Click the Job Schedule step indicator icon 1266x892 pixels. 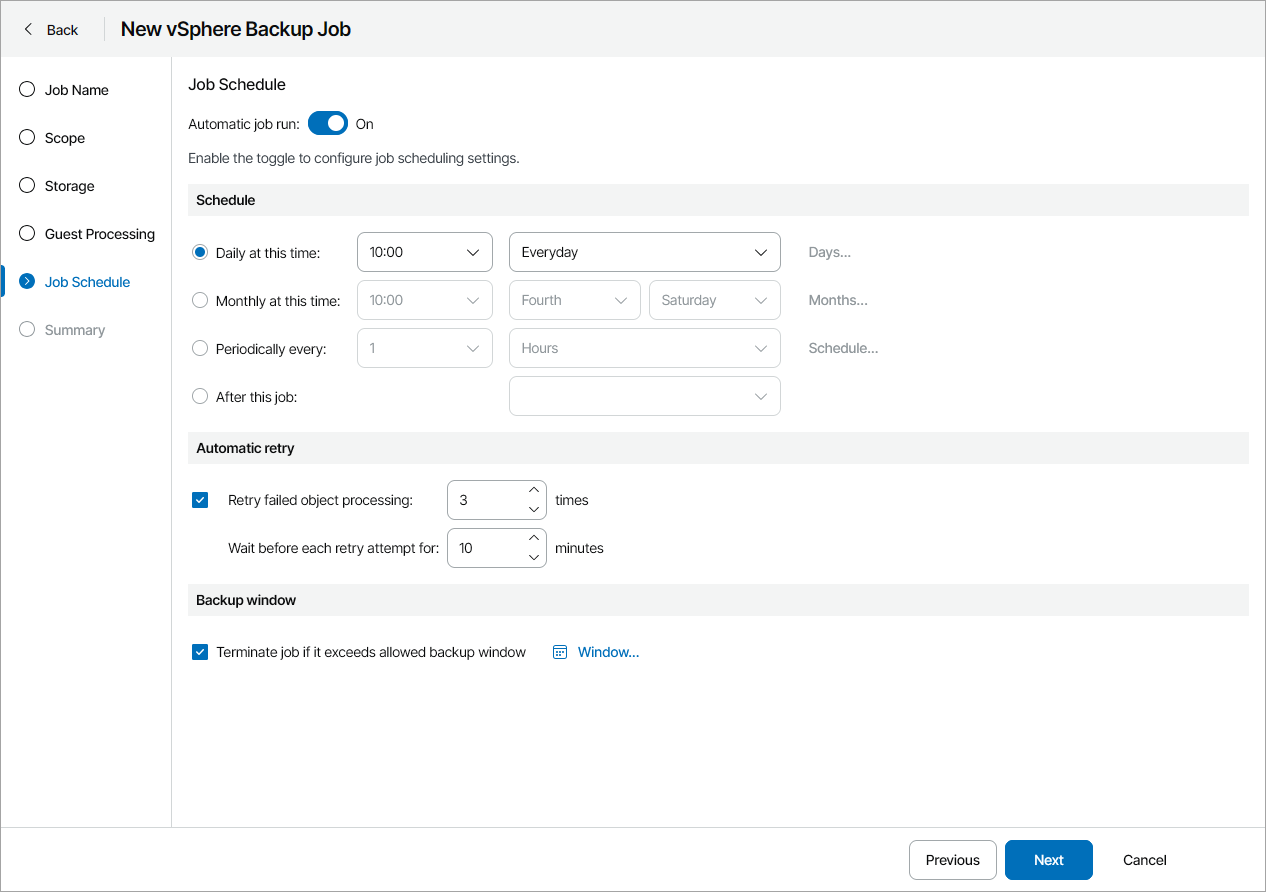27,282
